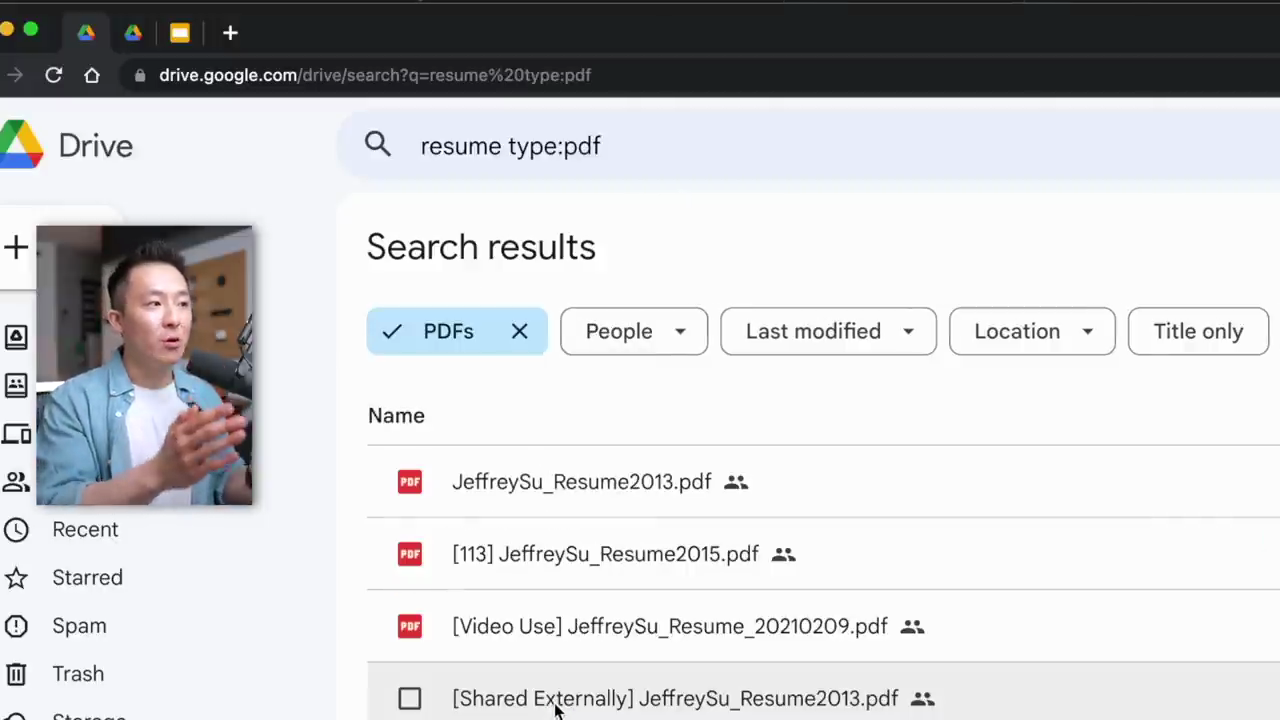Open the Shared with me people icon
1280x720 pixels.
(16, 481)
